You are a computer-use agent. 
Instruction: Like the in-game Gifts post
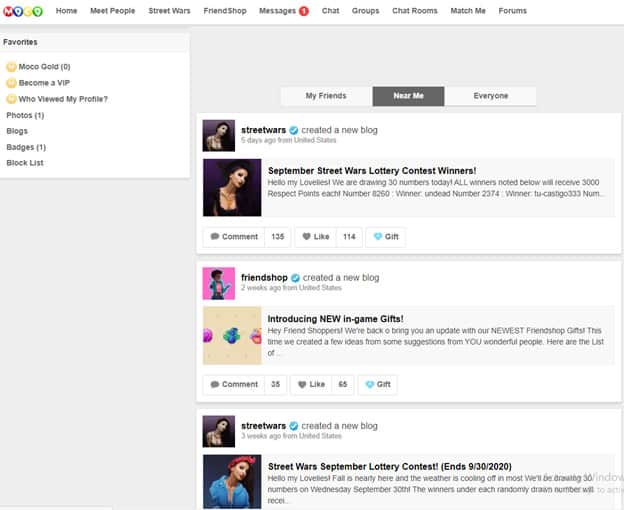click(x=312, y=384)
